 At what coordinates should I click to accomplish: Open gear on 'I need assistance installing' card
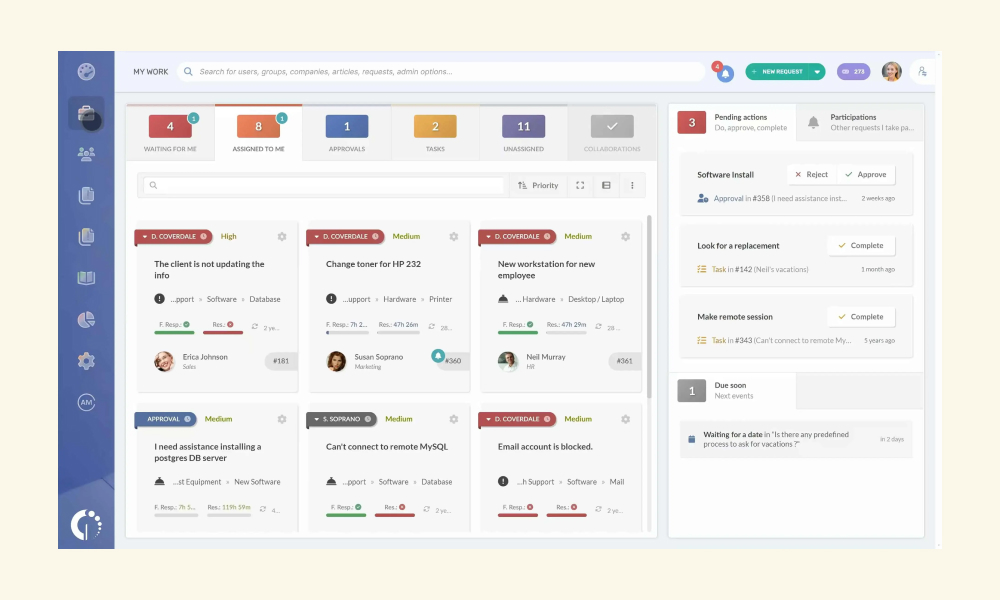tap(282, 419)
